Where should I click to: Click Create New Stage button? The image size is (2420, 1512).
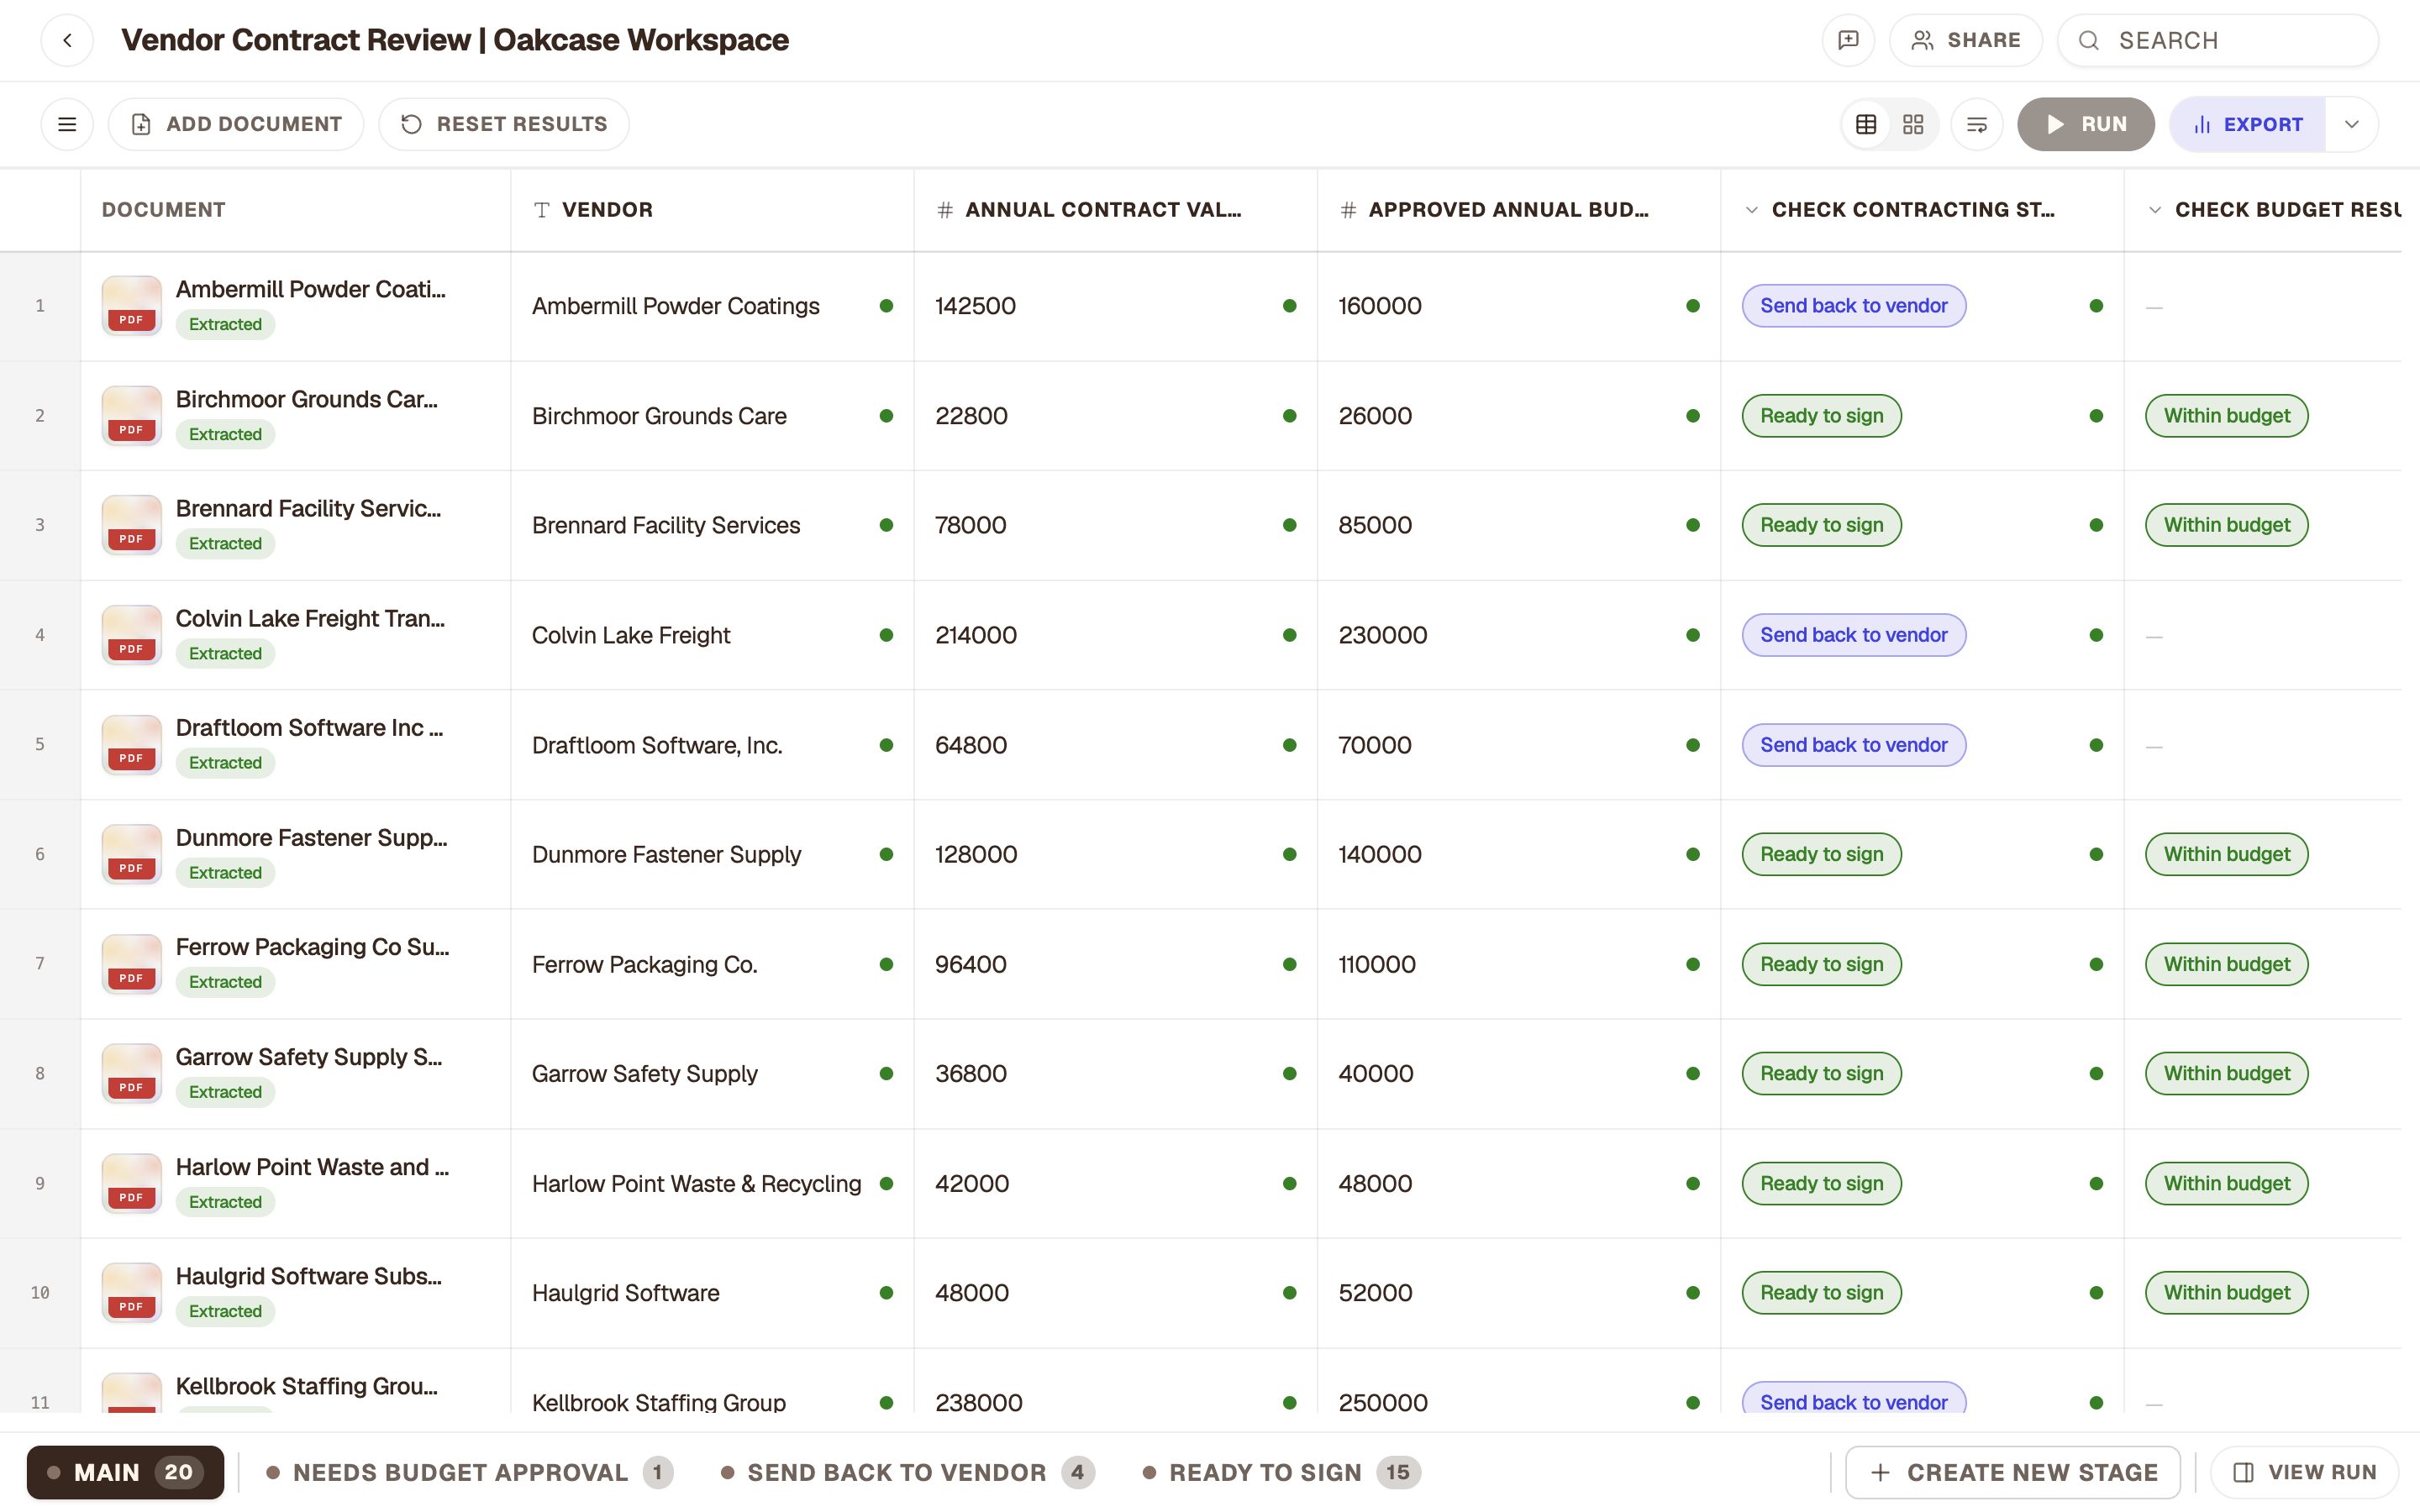click(2013, 1472)
